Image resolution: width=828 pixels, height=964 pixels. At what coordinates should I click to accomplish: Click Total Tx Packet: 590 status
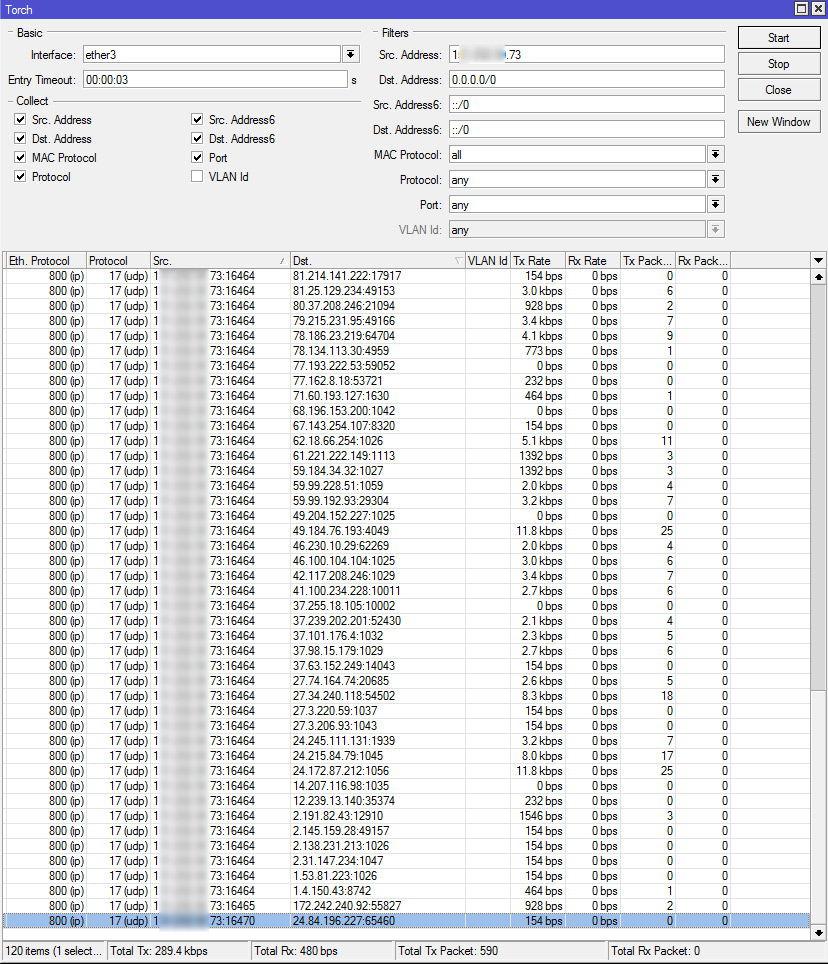click(500, 950)
